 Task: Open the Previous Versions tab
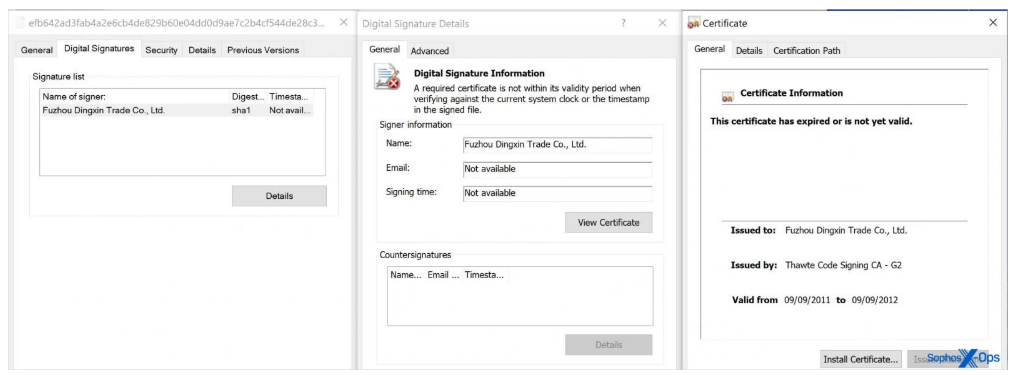coord(263,50)
